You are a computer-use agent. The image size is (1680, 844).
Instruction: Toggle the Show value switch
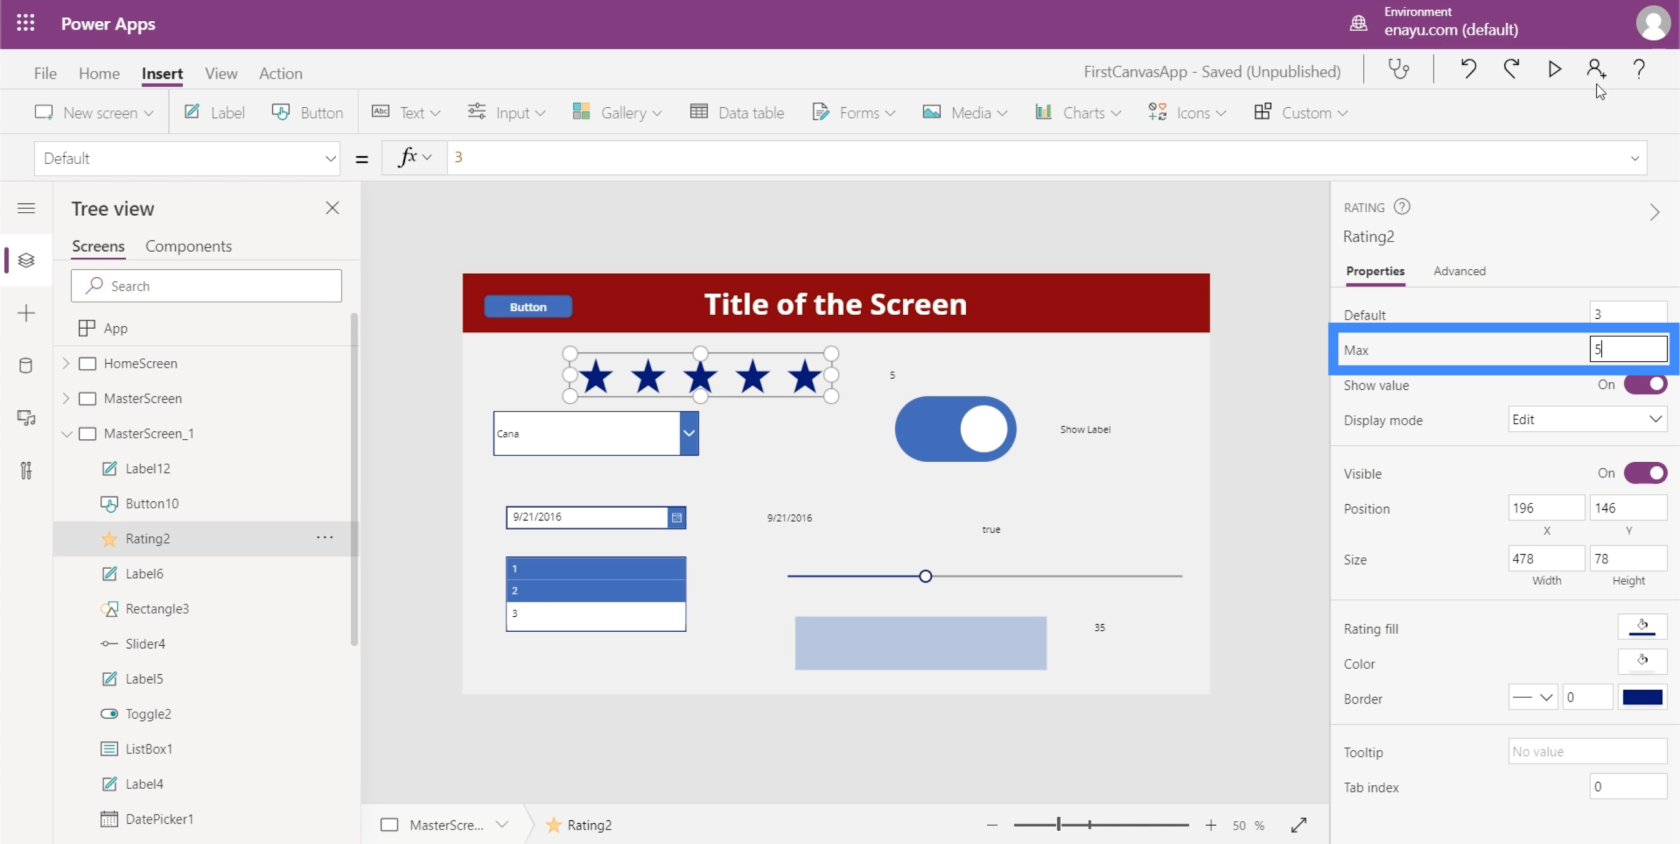tap(1645, 384)
